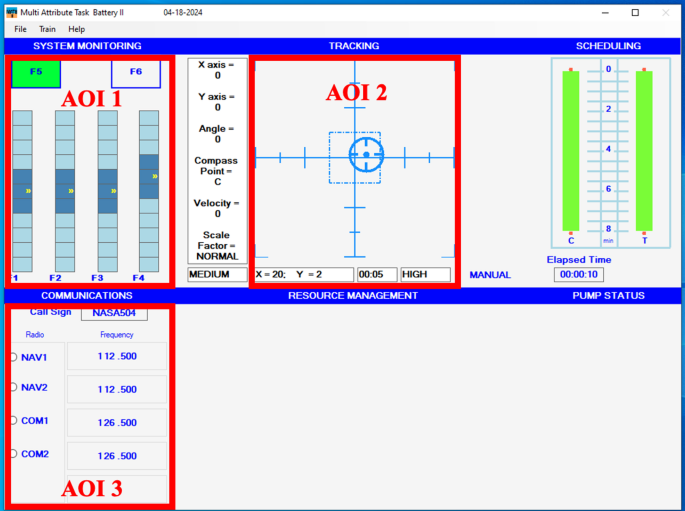
Task: Select the COM1 radio button
Action: [13, 422]
